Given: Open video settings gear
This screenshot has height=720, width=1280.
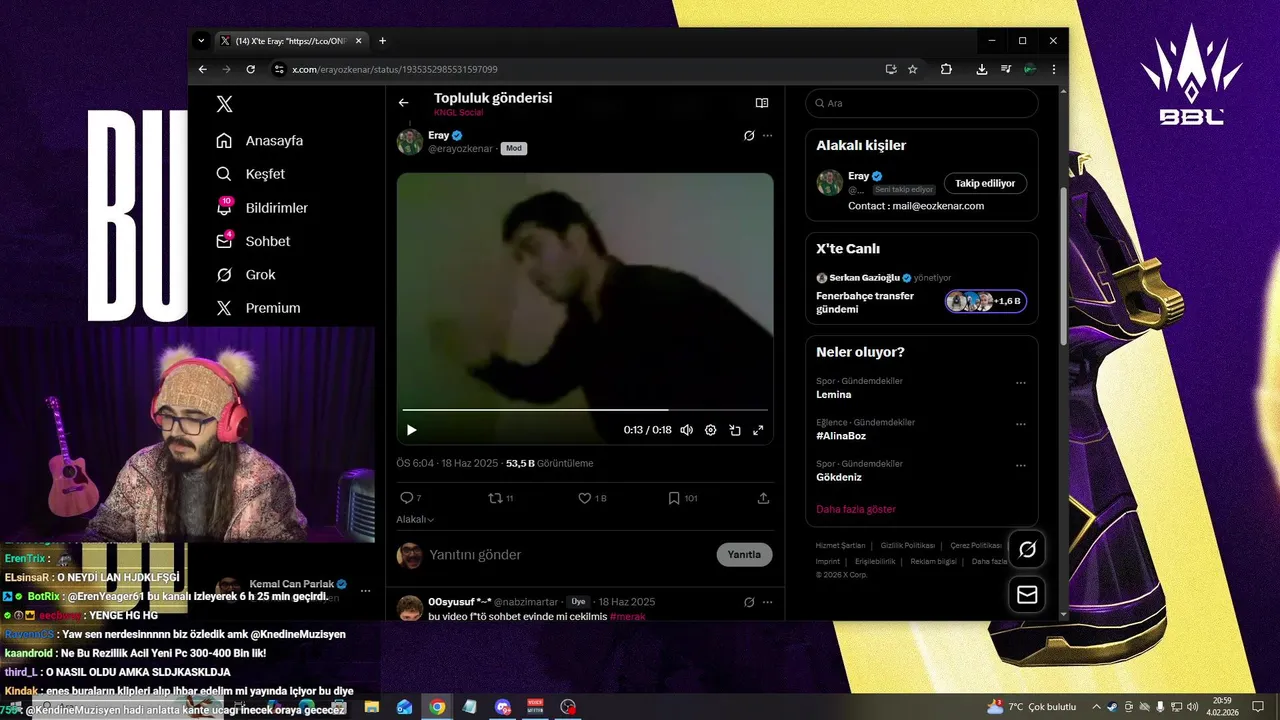Looking at the screenshot, I should point(711,430).
